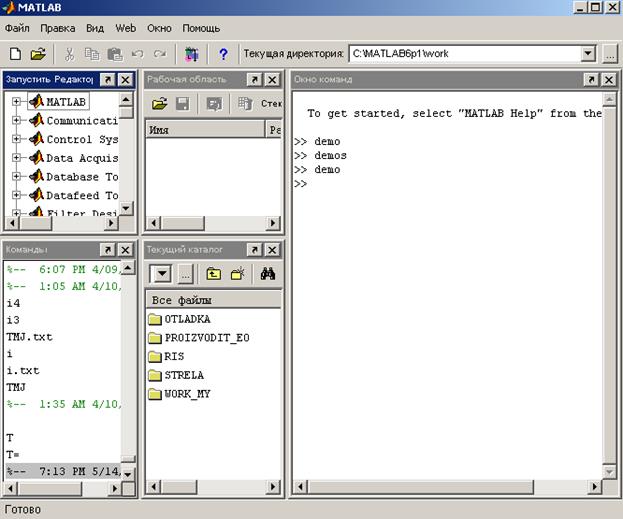Click the Open selection workspace icon

(x=214, y=104)
